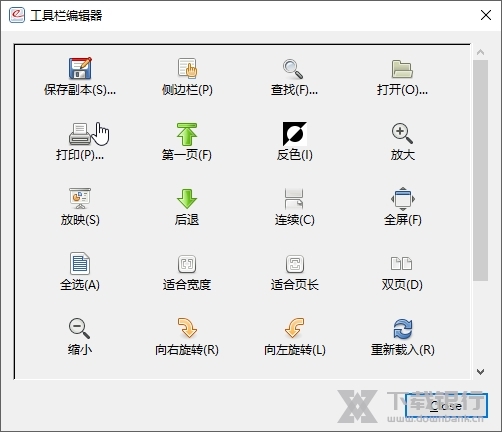Select the Fit Width (适合宽度) icon

(187, 264)
